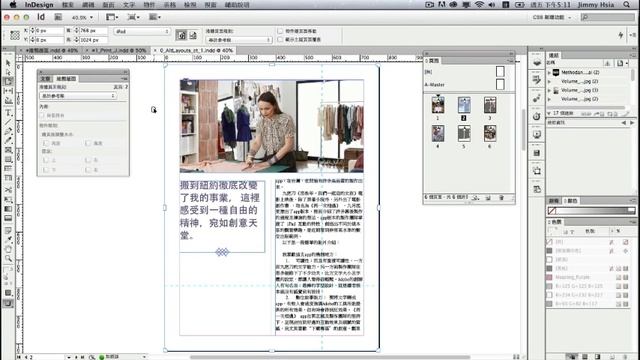The width and height of the screenshot is (640, 360).
Task: Choose the Page tool in toolbox
Action: tap(8, 81)
